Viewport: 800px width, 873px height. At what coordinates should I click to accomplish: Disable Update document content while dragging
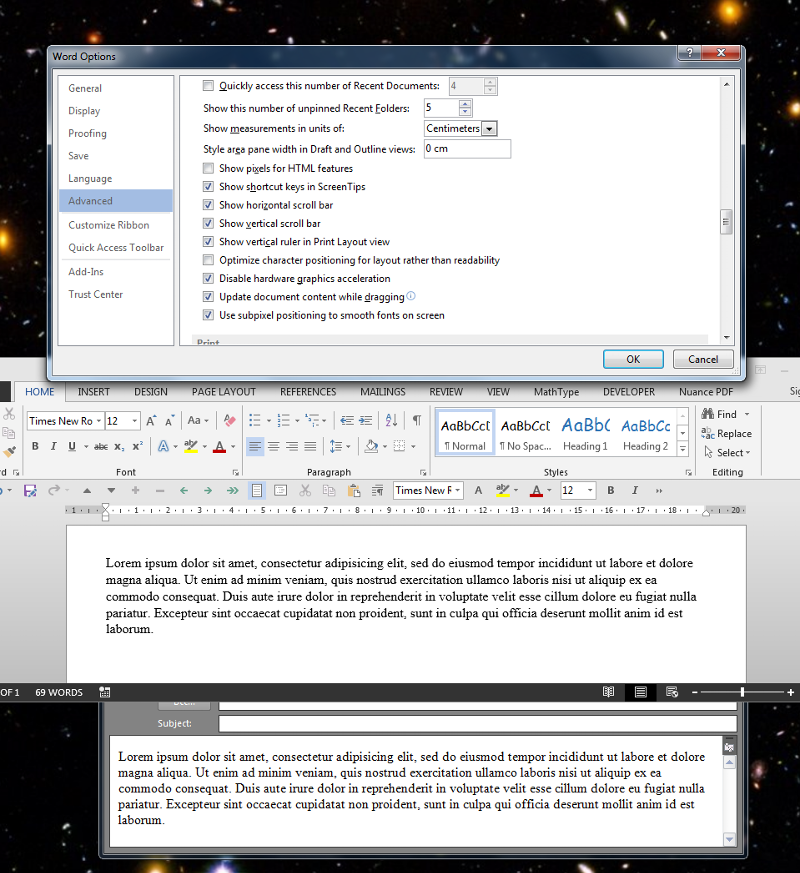(207, 296)
